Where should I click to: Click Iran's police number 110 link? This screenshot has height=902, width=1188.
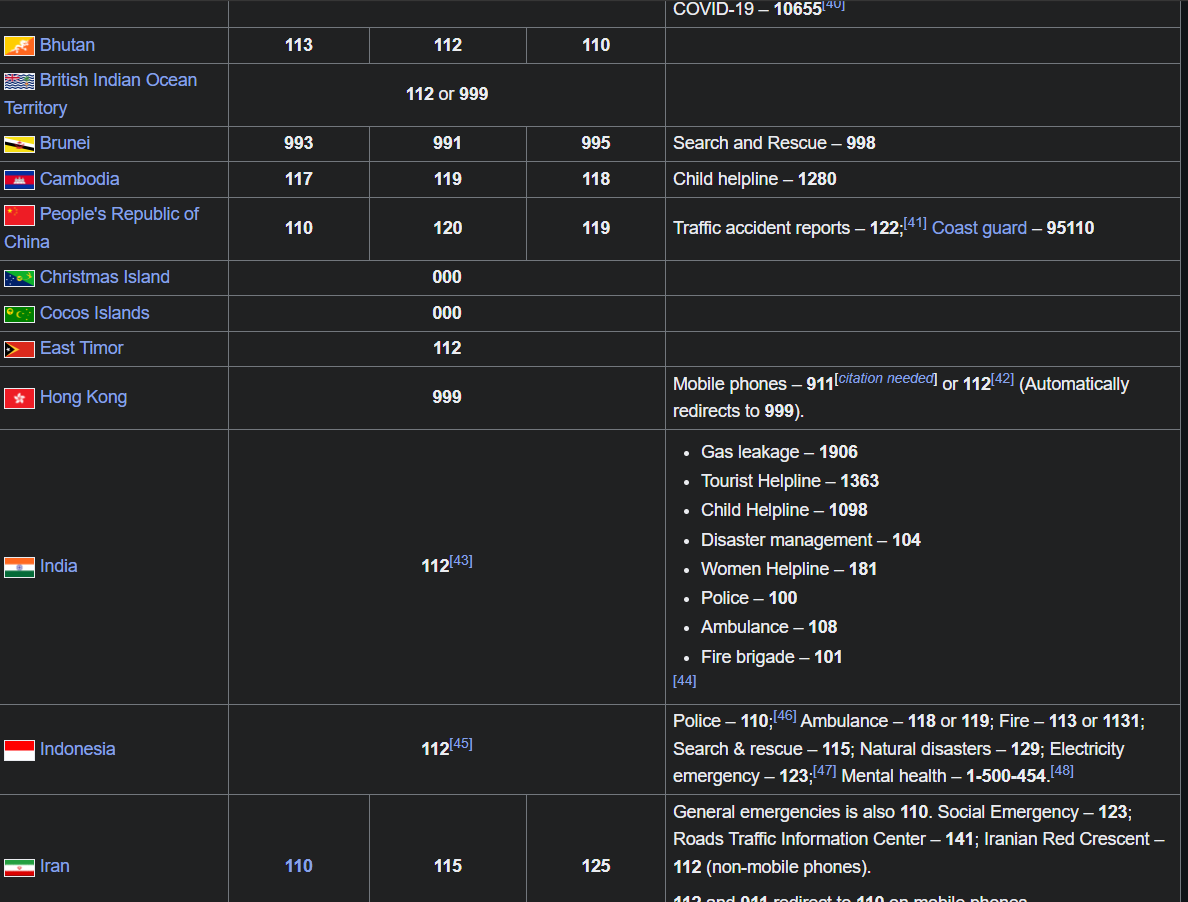tap(299, 866)
